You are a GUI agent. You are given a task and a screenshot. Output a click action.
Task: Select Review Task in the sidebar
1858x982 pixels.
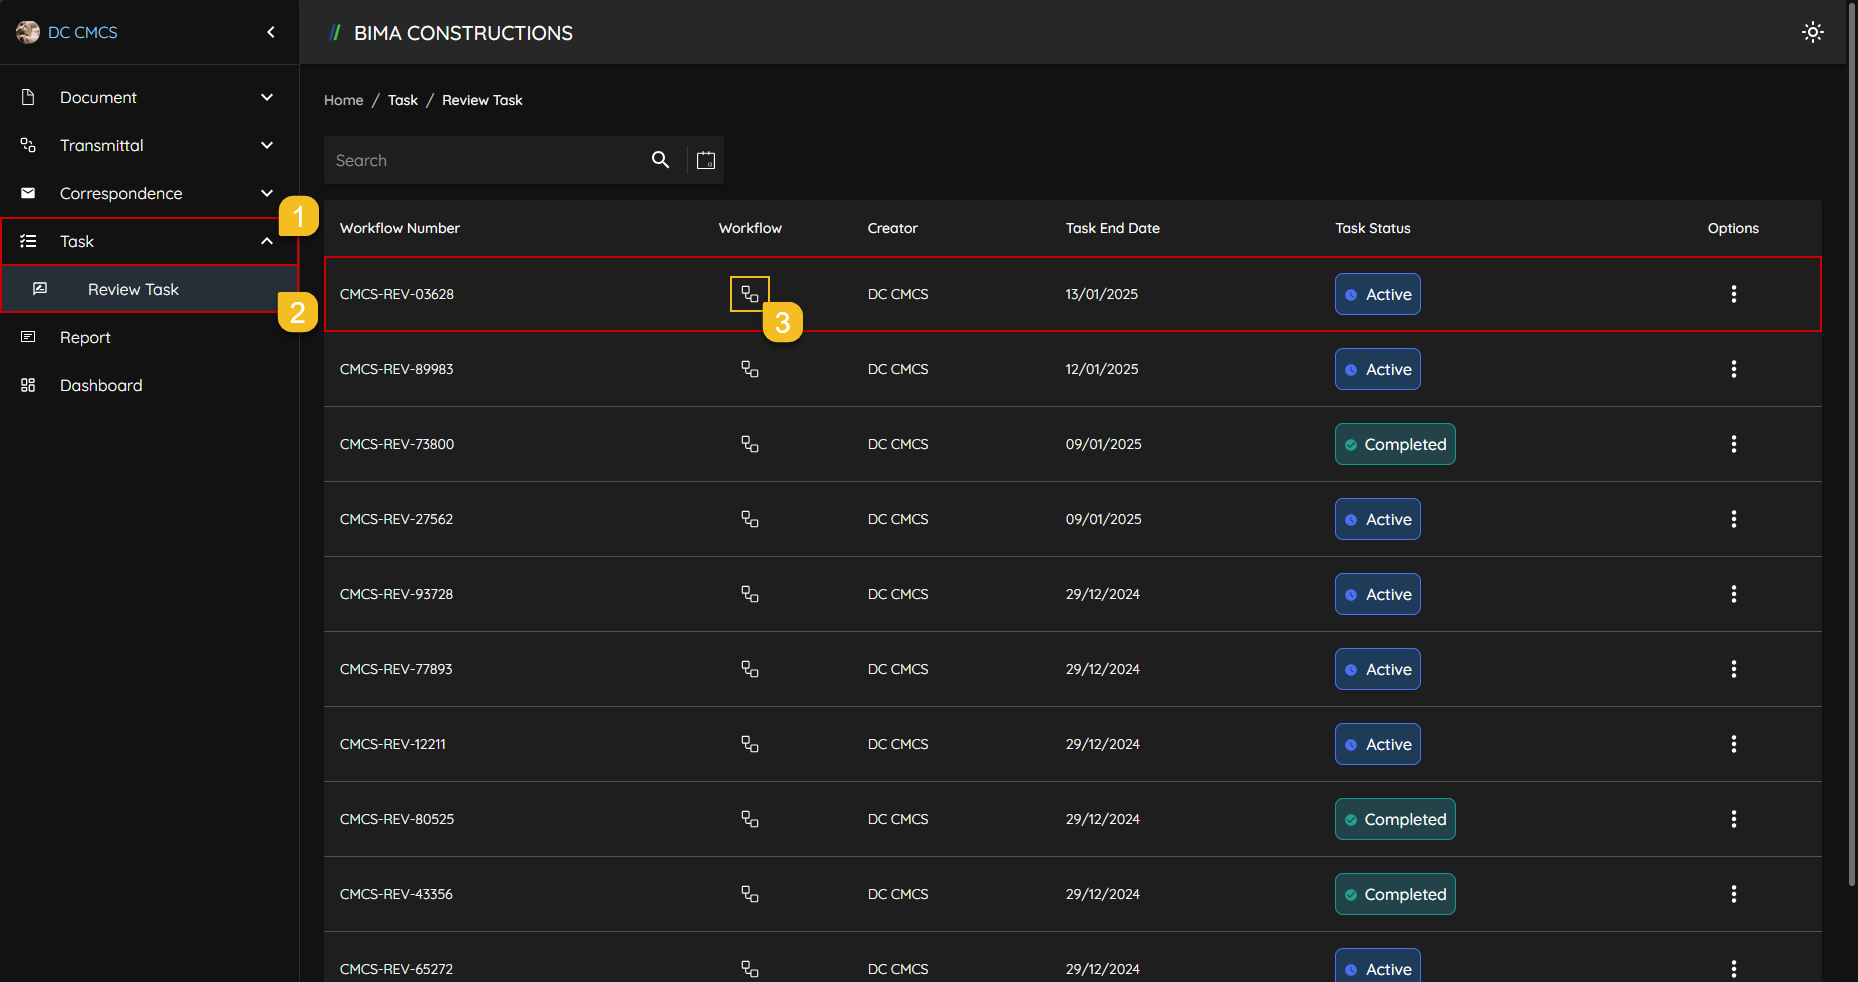click(x=133, y=289)
